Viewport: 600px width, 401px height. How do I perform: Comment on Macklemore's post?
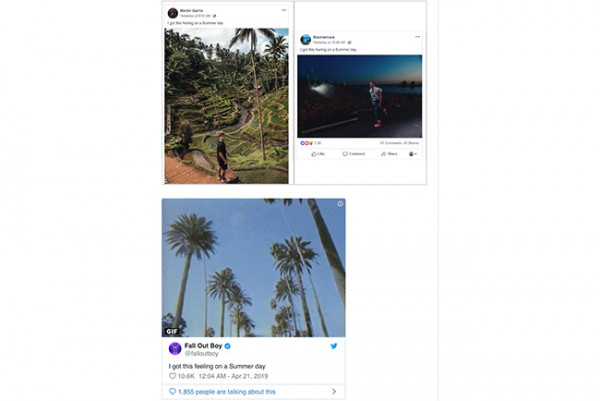coord(354,154)
